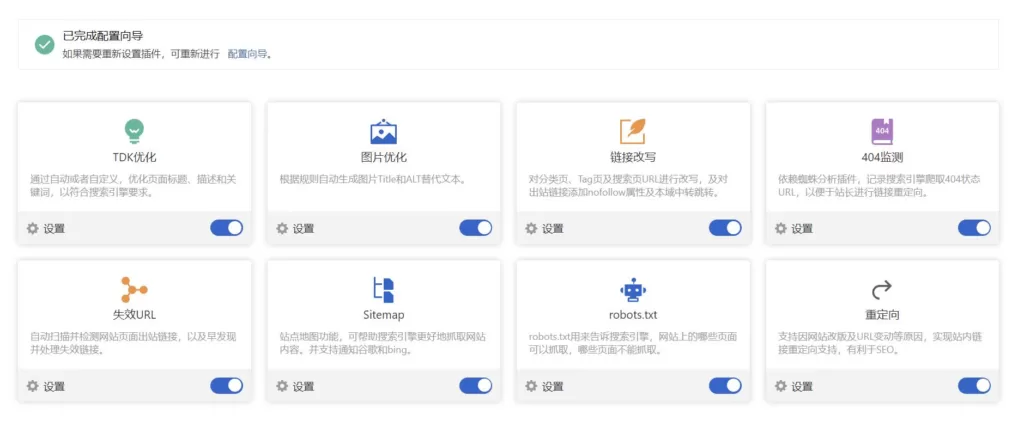The height and width of the screenshot is (444, 1024).
Task: Click the gear icon under 404监测
Action: click(782, 229)
